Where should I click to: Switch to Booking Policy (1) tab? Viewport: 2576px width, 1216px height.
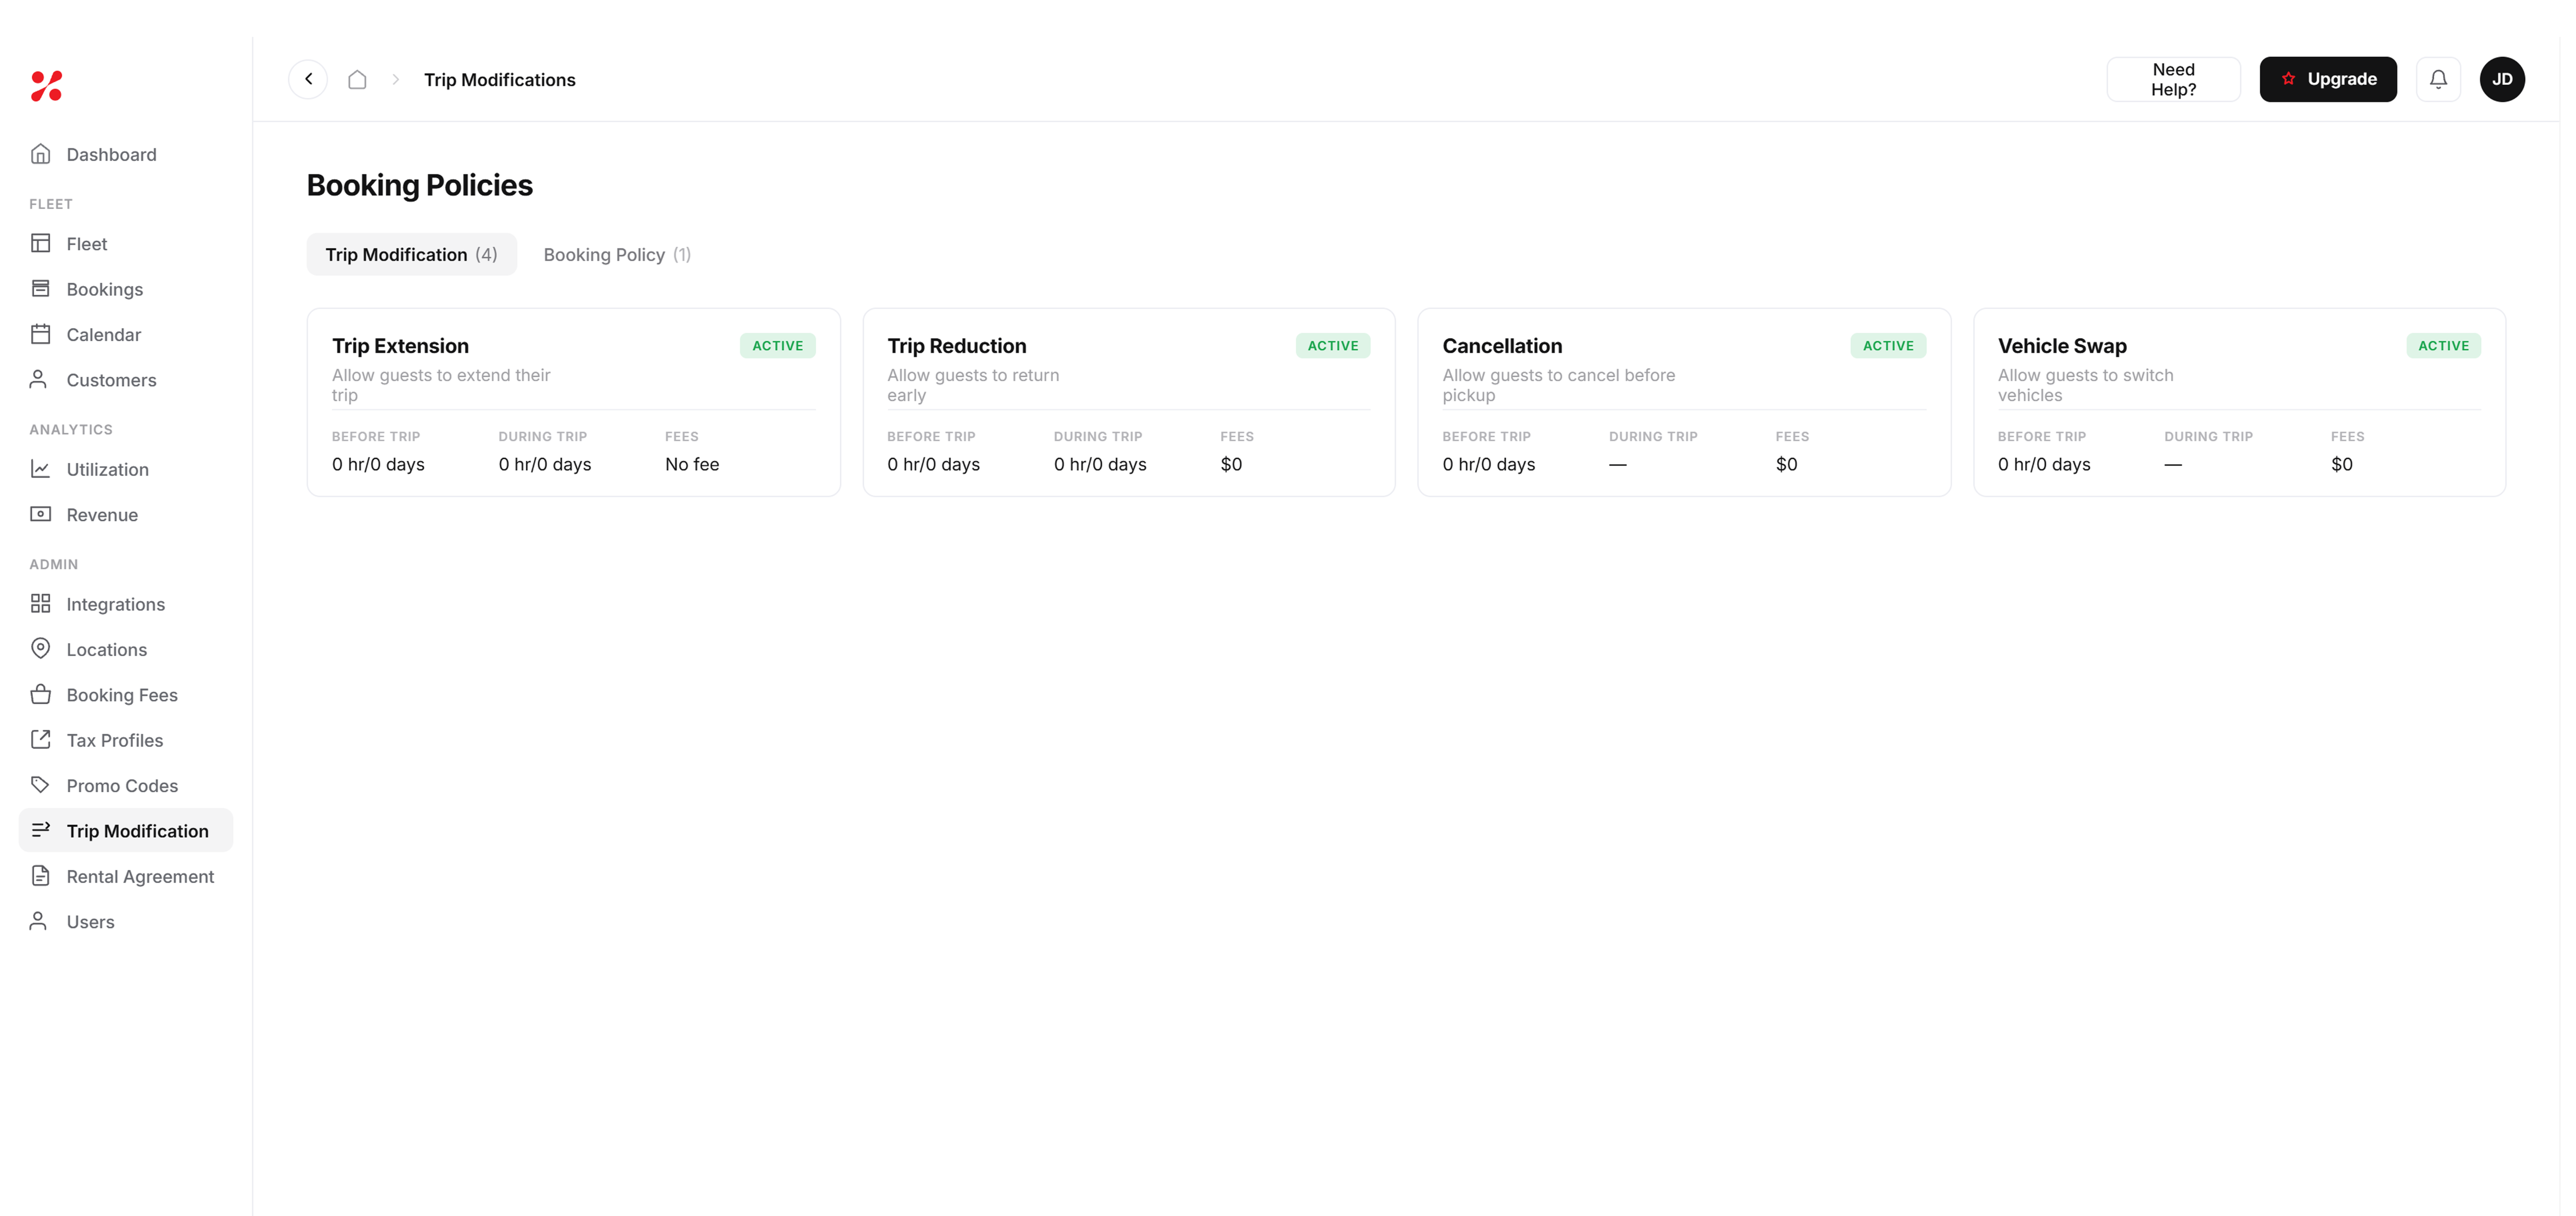[617, 254]
